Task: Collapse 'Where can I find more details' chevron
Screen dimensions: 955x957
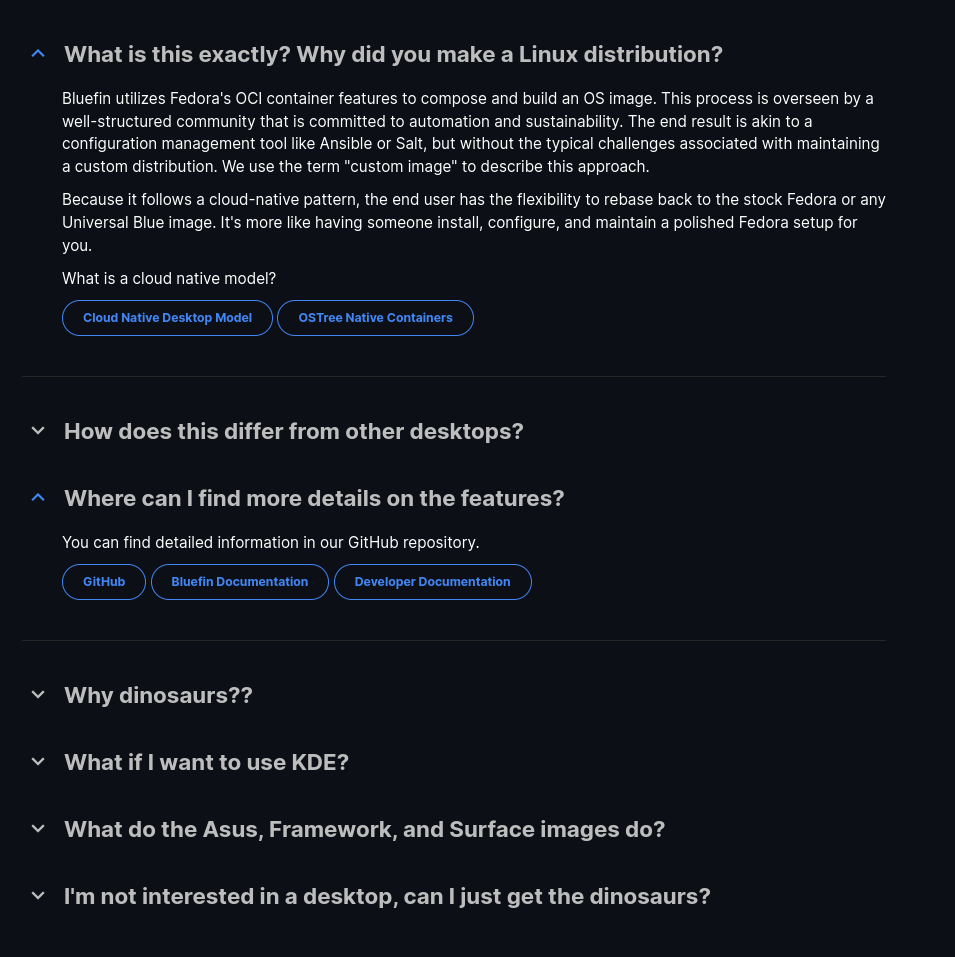Action: point(38,498)
